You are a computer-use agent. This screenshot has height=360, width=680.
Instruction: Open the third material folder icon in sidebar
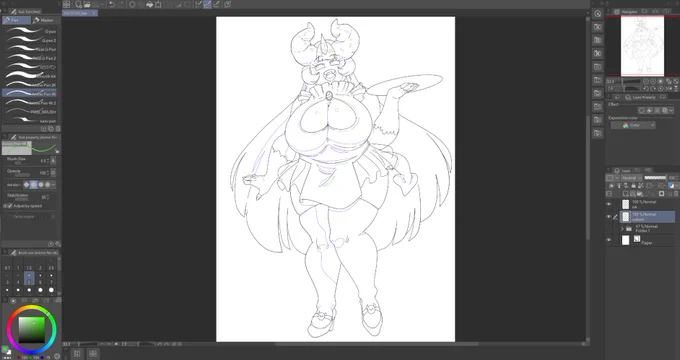(x=598, y=53)
